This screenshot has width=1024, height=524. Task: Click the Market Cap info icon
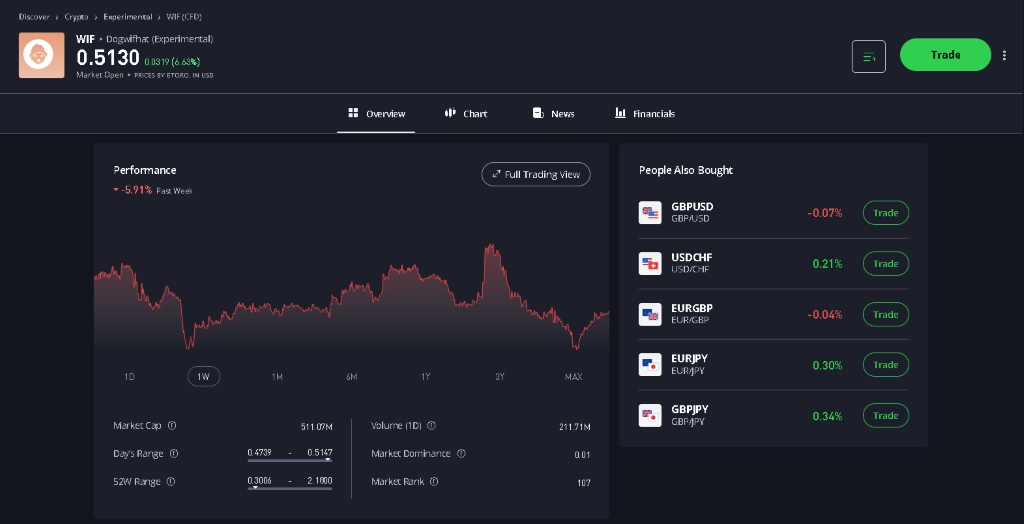click(172, 426)
